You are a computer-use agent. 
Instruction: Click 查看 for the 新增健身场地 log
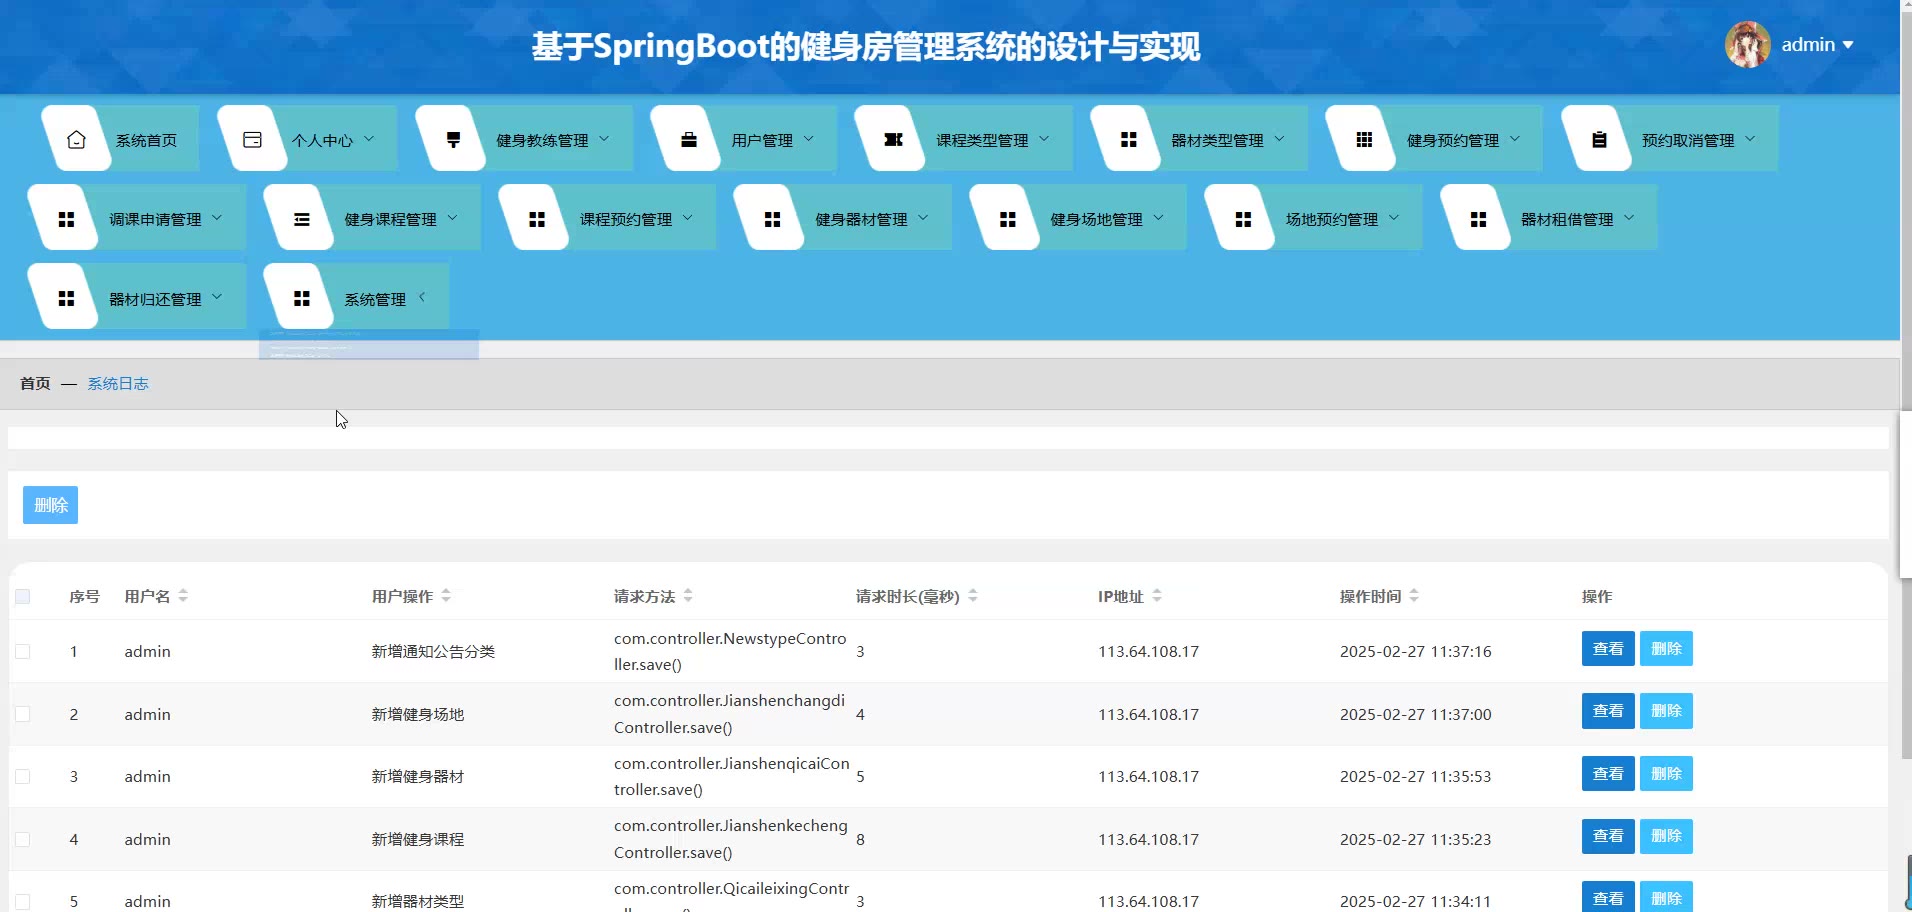click(1607, 711)
